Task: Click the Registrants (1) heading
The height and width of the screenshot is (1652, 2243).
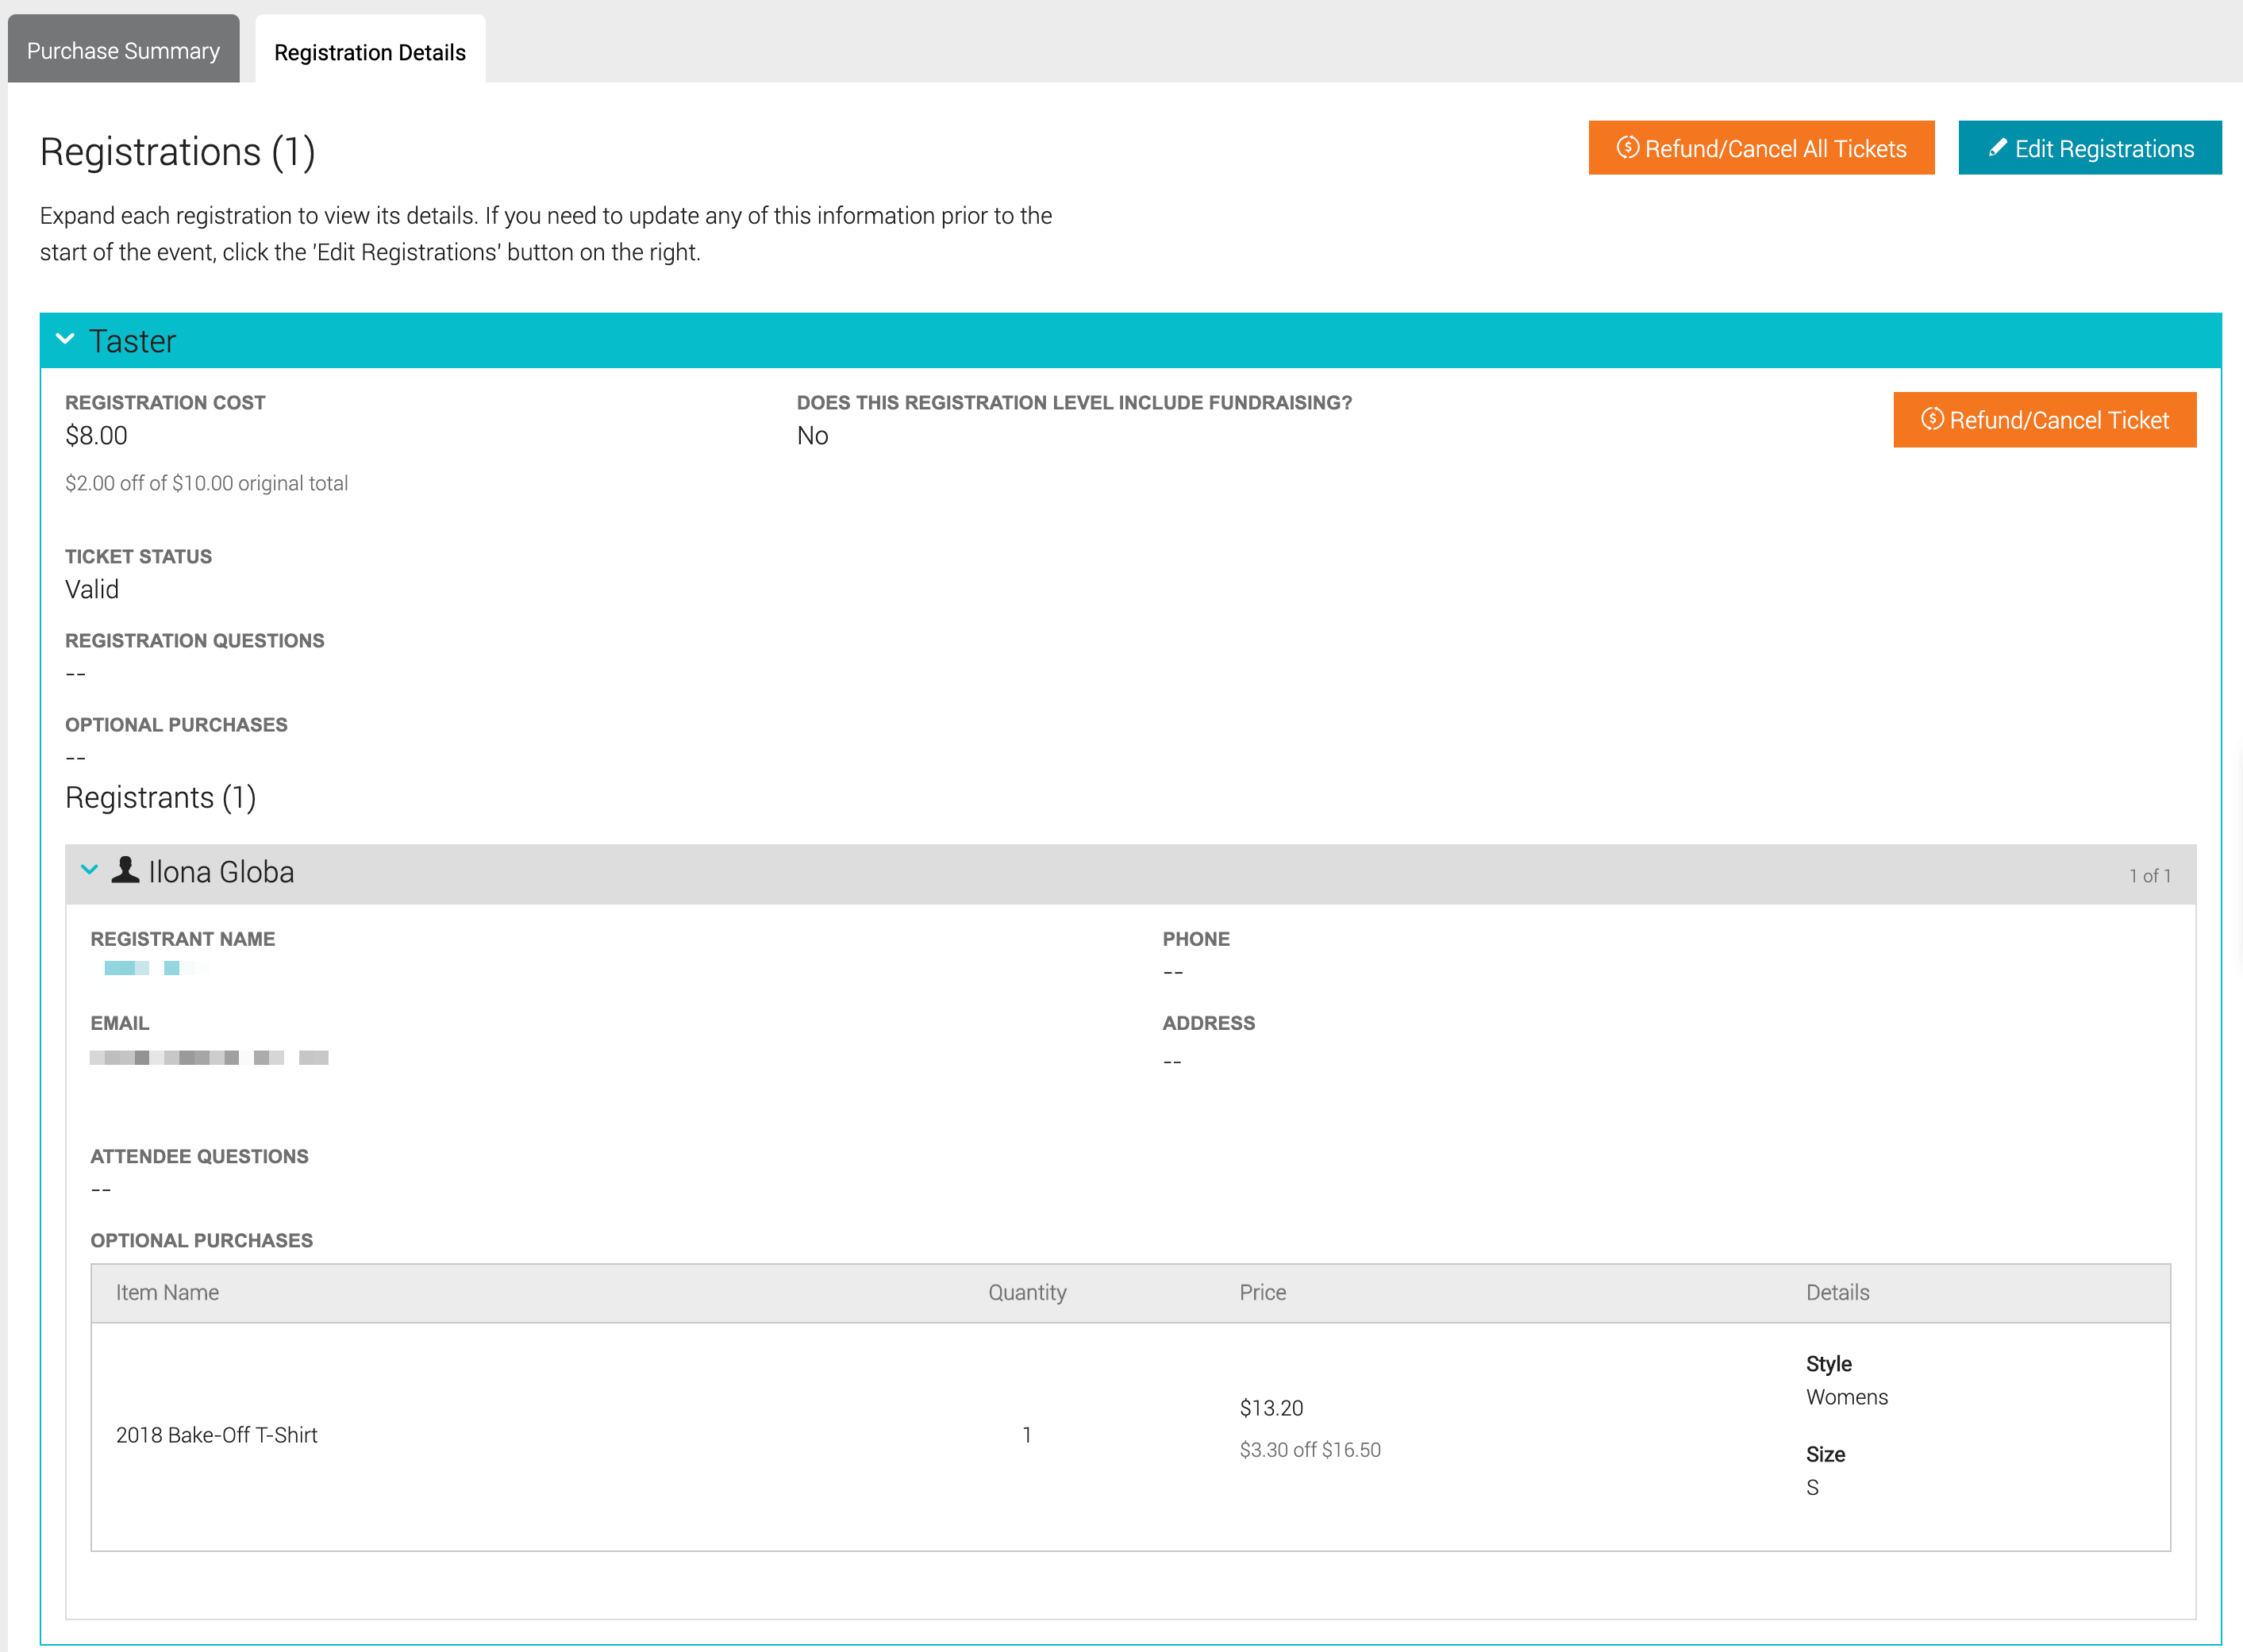Action: click(x=160, y=797)
